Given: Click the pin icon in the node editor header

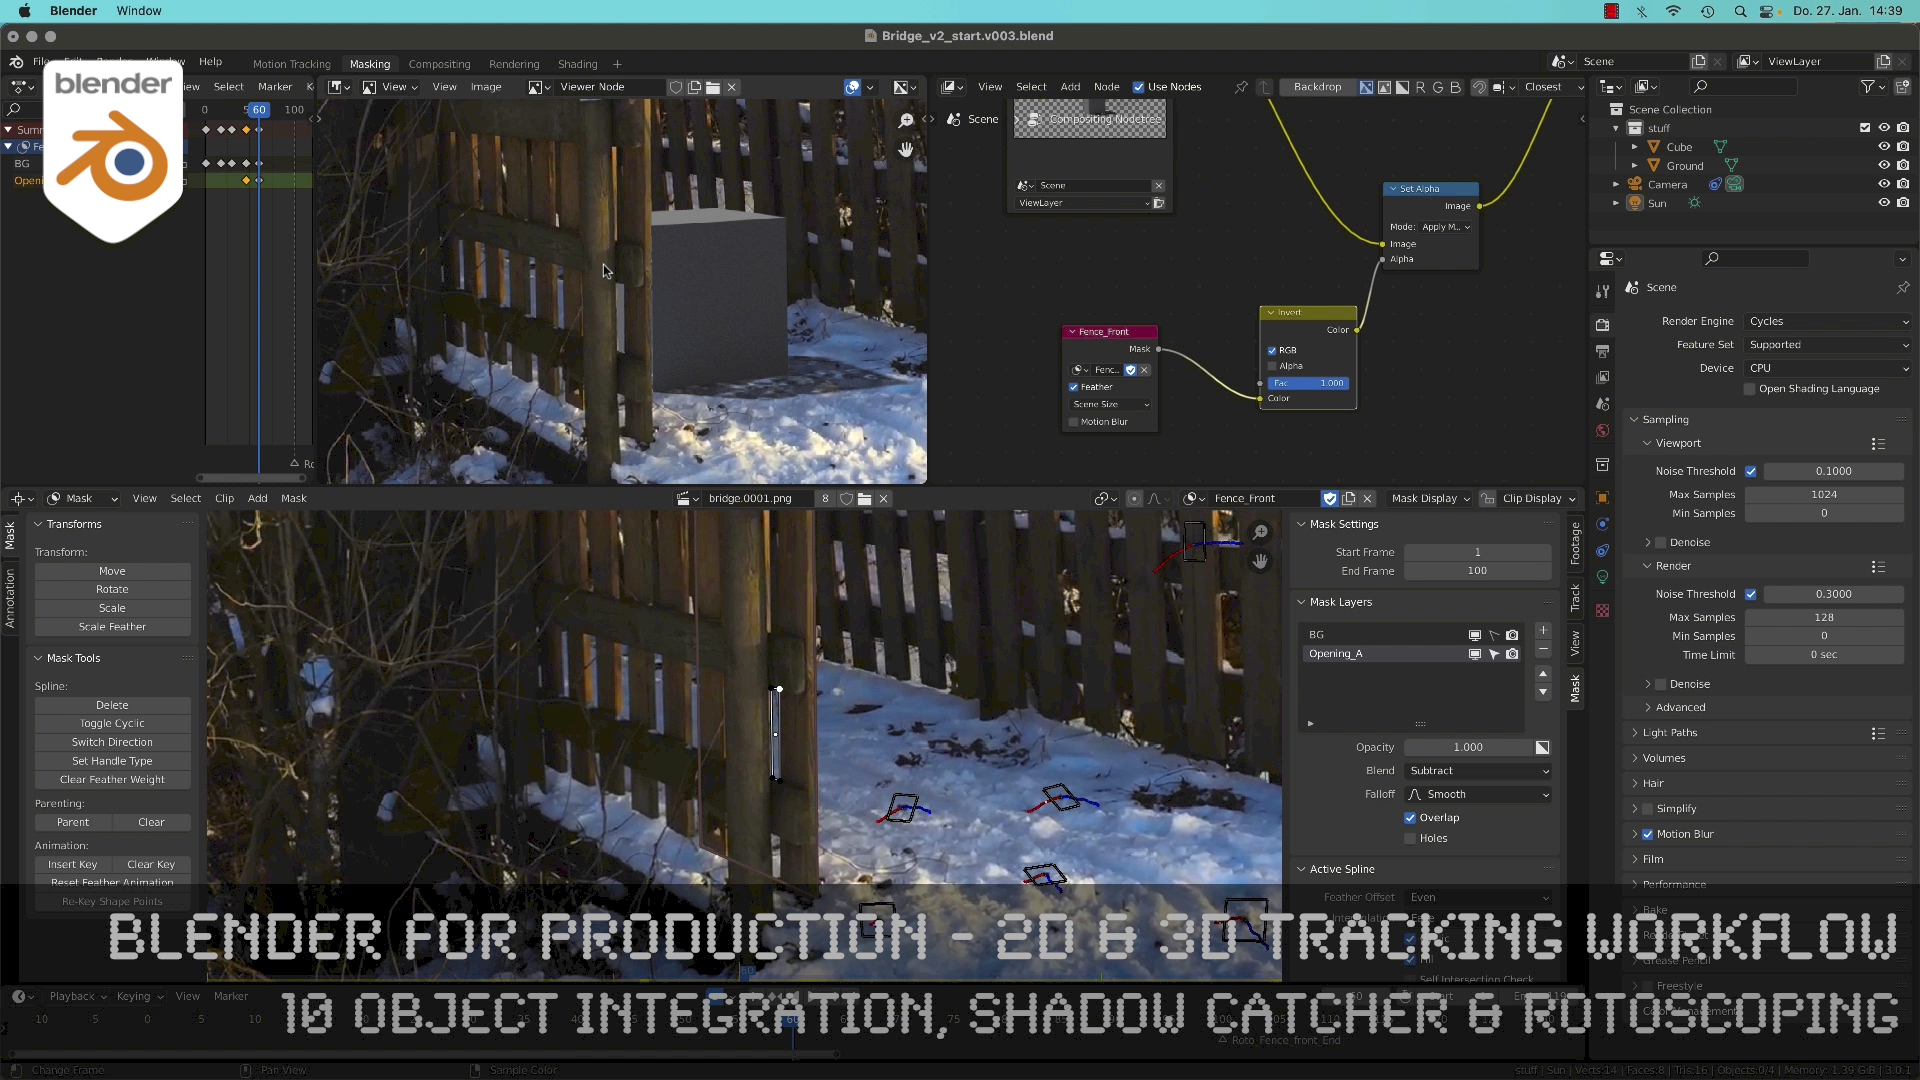Looking at the screenshot, I should click(x=1240, y=87).
